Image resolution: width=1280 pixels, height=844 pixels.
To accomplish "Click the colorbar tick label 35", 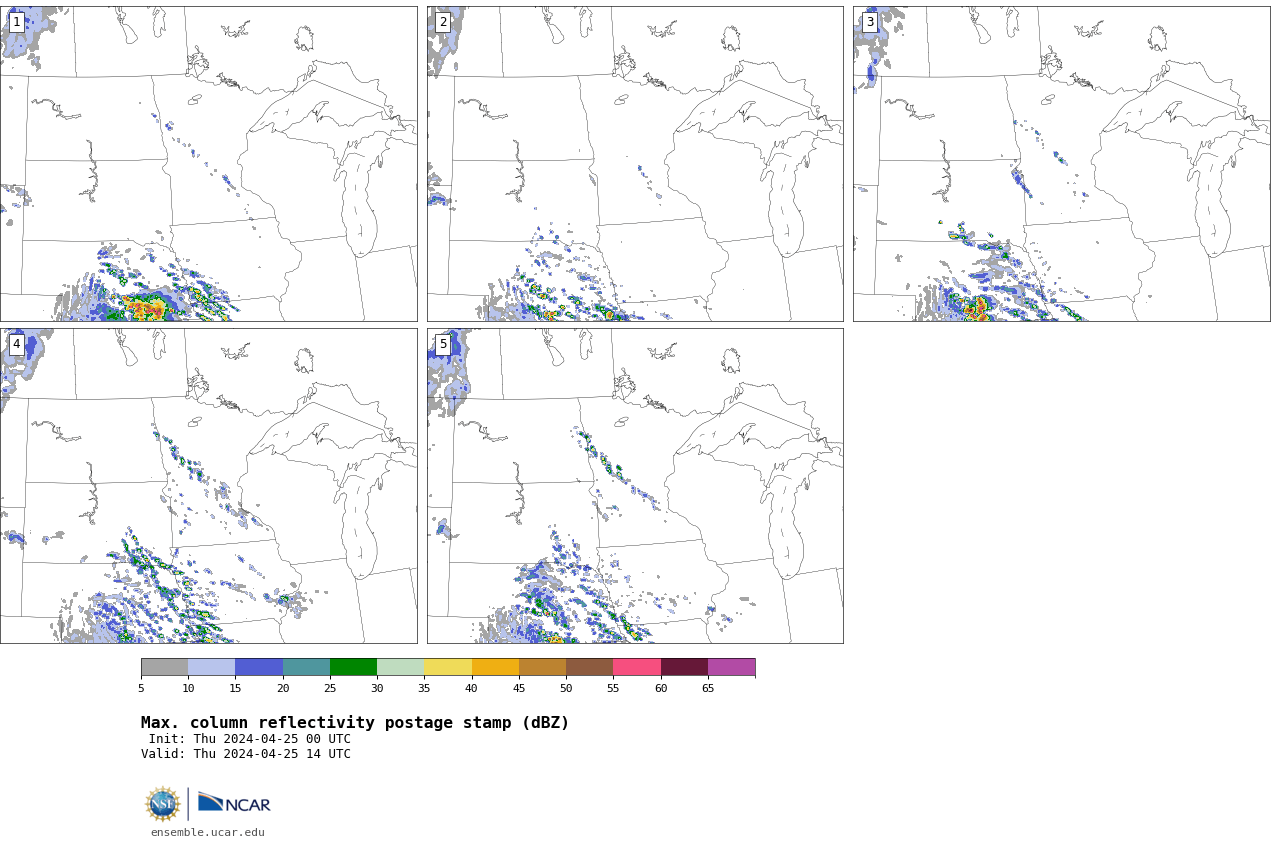I will coord(424,688).
